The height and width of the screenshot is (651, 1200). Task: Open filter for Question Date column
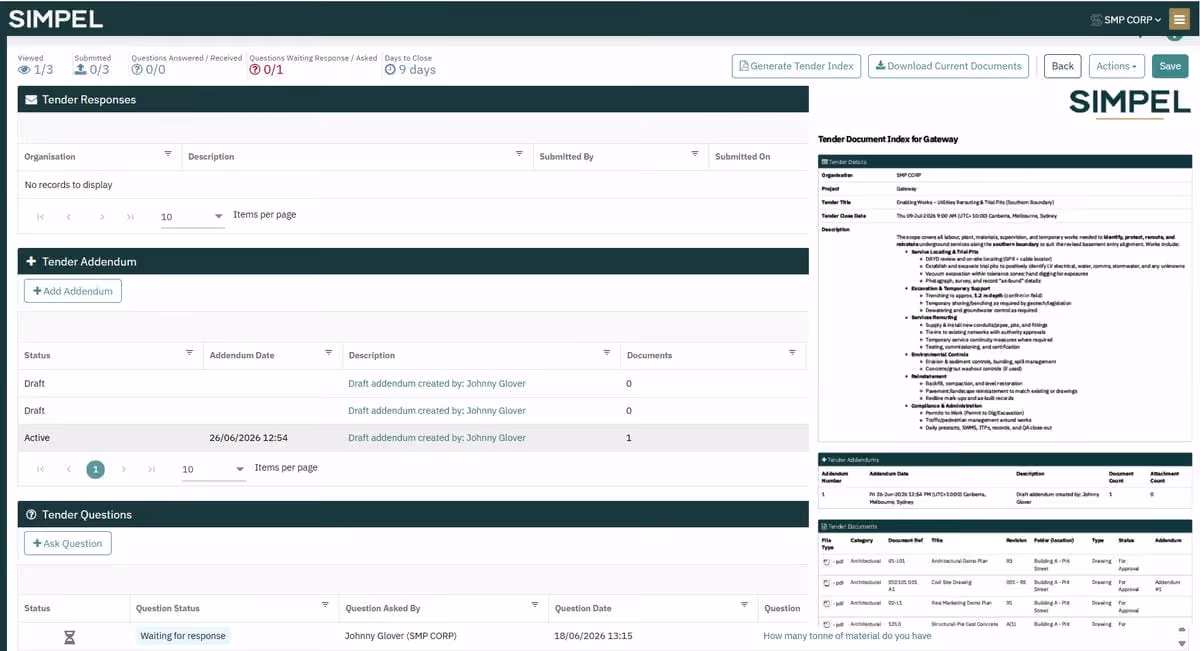click(744, 606)
